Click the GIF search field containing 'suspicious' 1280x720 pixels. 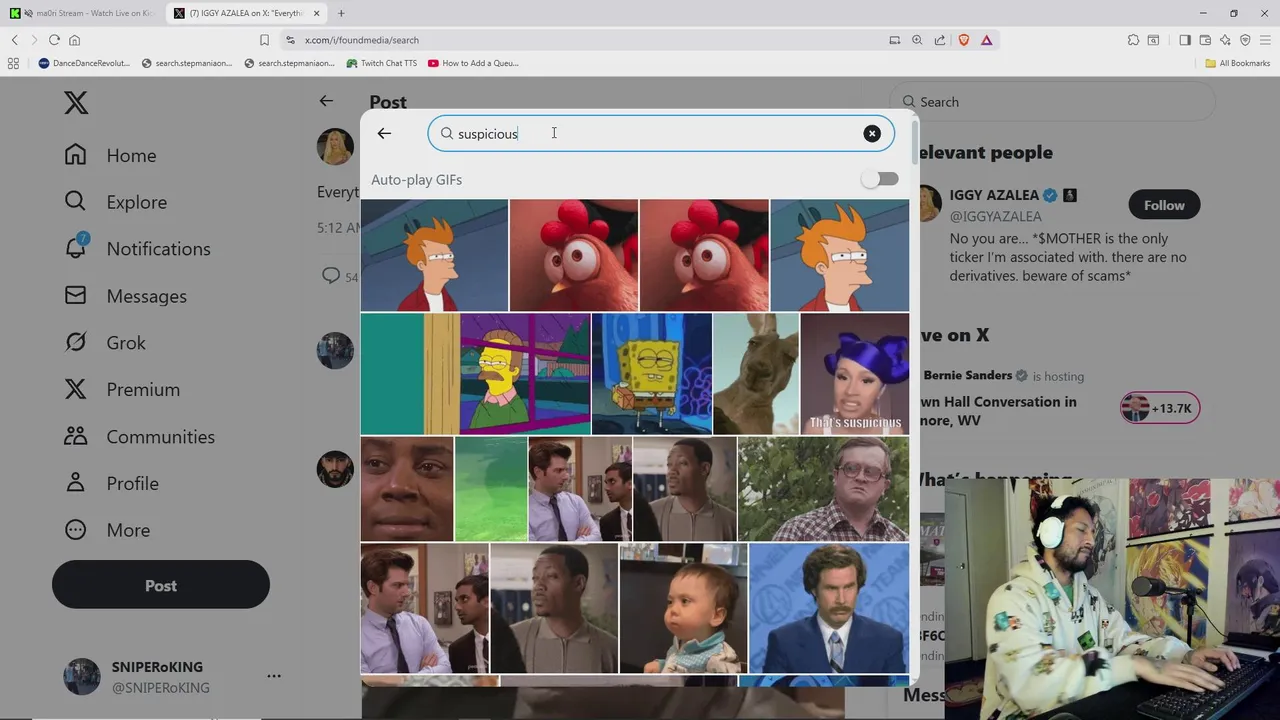661,133
